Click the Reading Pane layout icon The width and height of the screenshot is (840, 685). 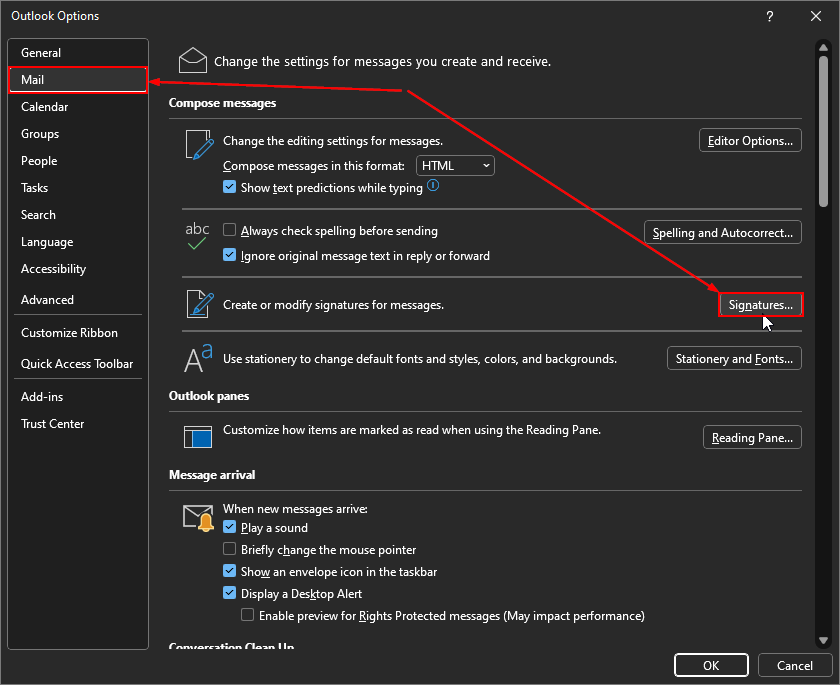click(x=198, y=436)
